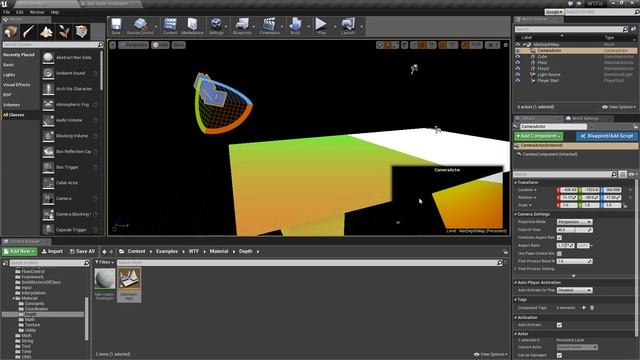Toggle visibility eye for Floor
Viewport: 640px width, 360px height.
[x=518, y=63]
